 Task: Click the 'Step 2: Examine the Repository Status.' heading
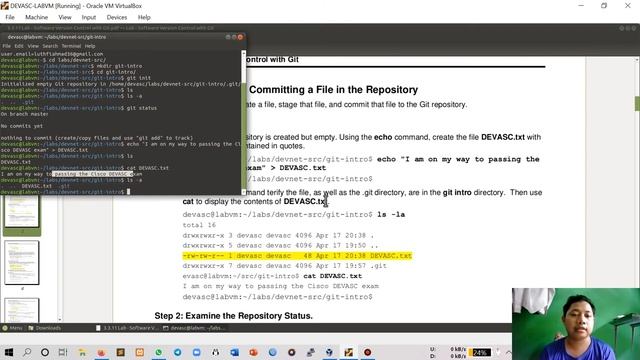pyautogui.click(x=233, y=316)
